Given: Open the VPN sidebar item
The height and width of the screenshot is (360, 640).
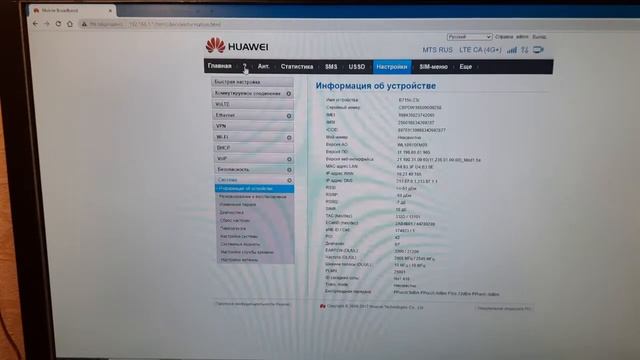Looking at the screenshot, I should [253, 126].
